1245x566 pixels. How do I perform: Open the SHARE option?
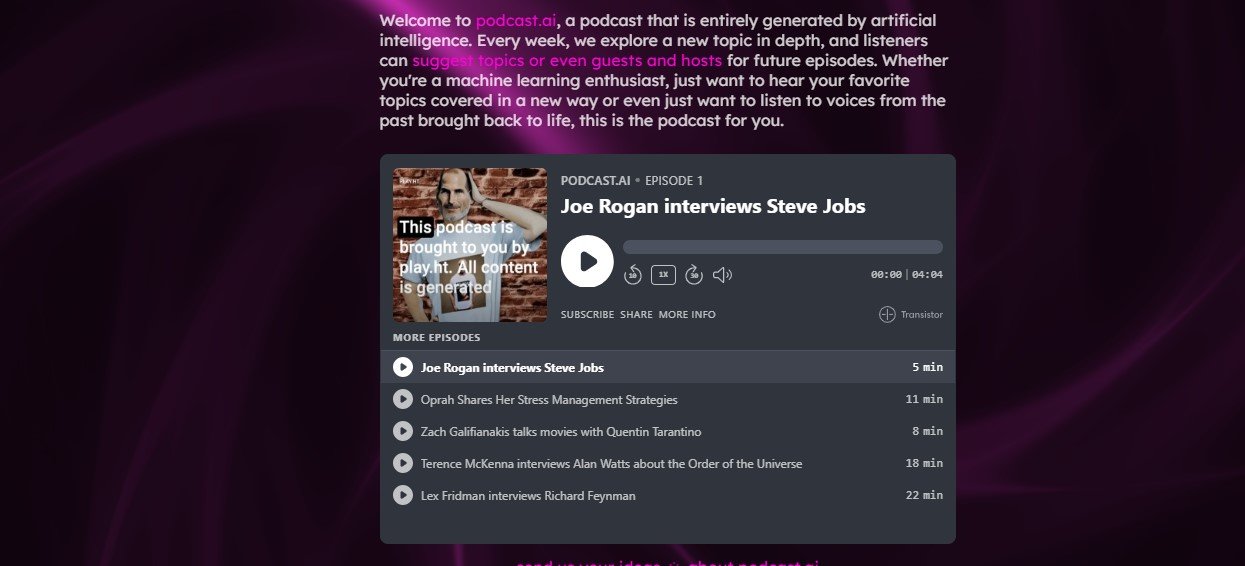(636, 315)
